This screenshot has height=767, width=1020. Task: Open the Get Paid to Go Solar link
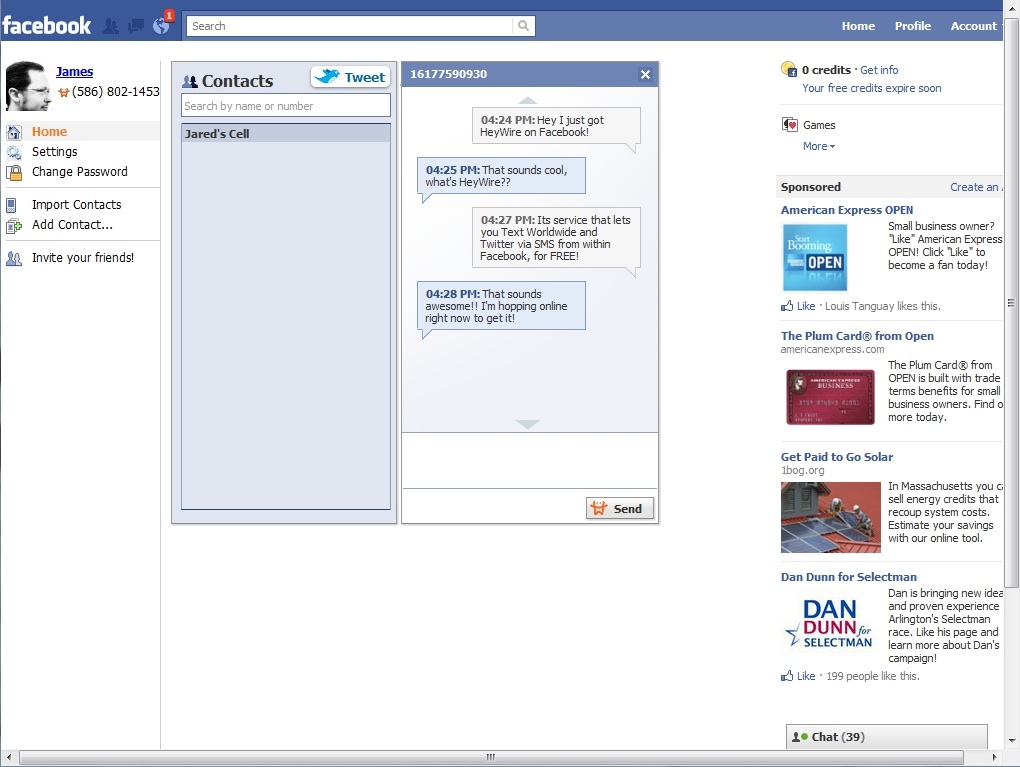837,457
